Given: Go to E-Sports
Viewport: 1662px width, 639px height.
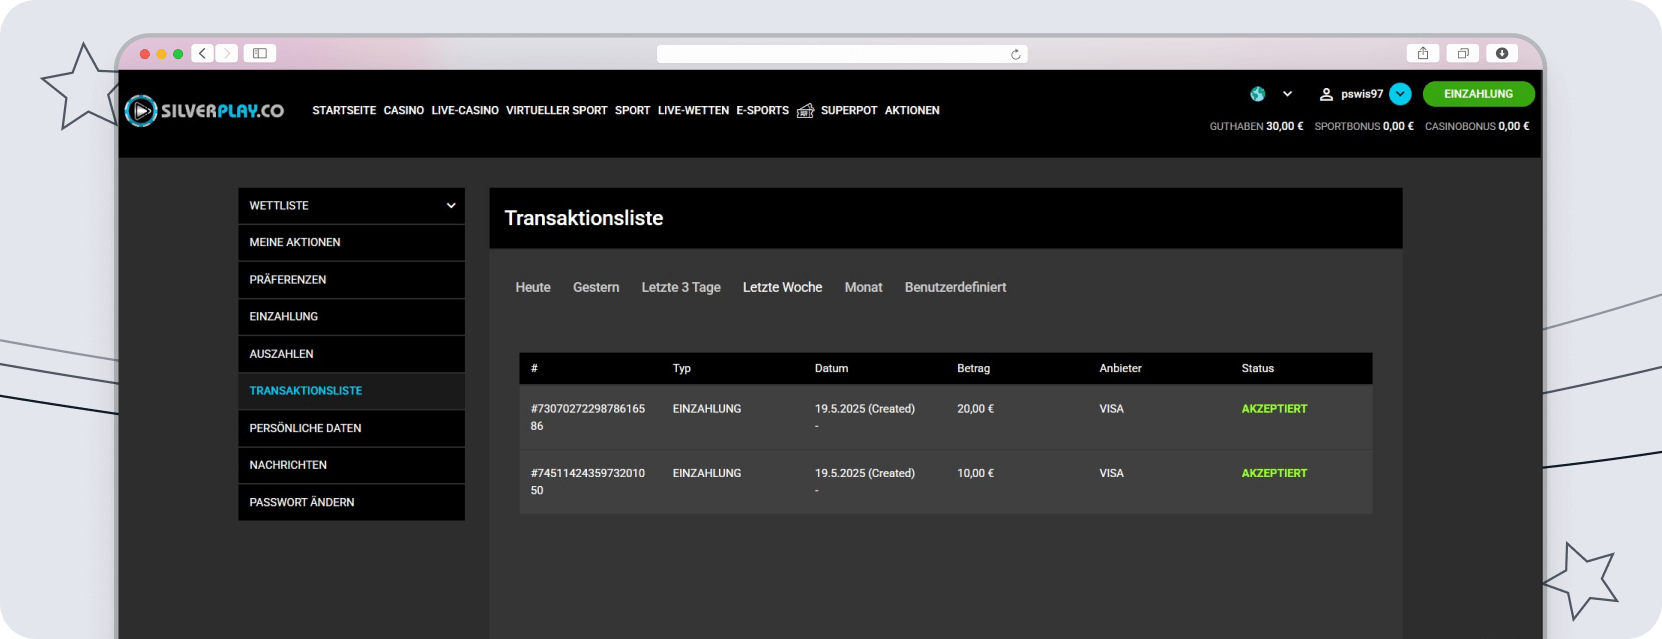Looking at the screenshot, I should [762, 111].
